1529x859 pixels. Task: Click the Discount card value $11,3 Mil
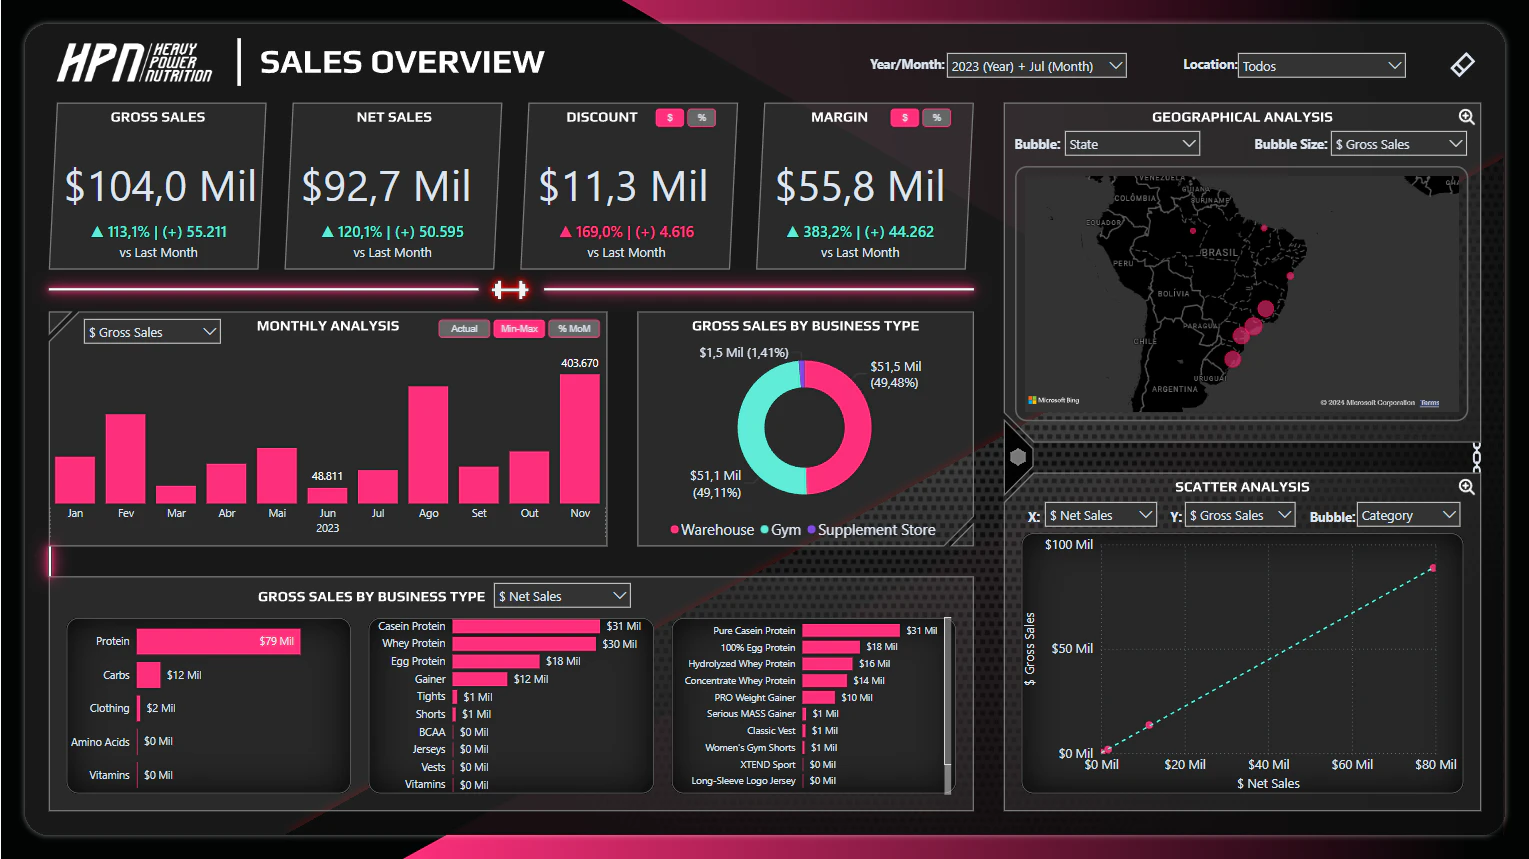(x=623, y=187)
